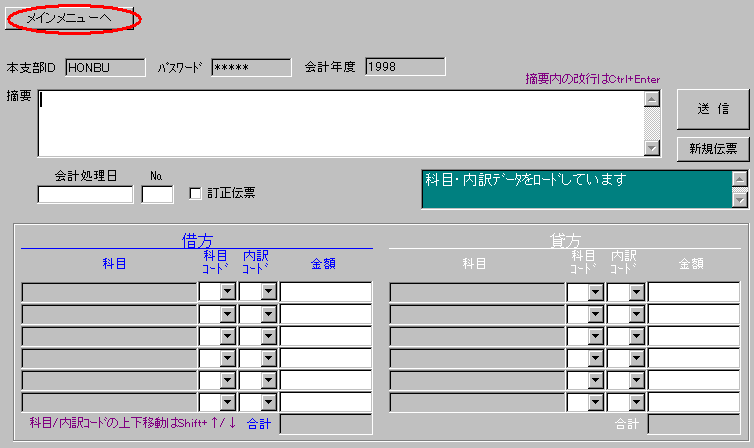This screenshot has height=448, width=754.
Task: Click first-row 借方 金額 field
Action: click(x=325, y=292)
